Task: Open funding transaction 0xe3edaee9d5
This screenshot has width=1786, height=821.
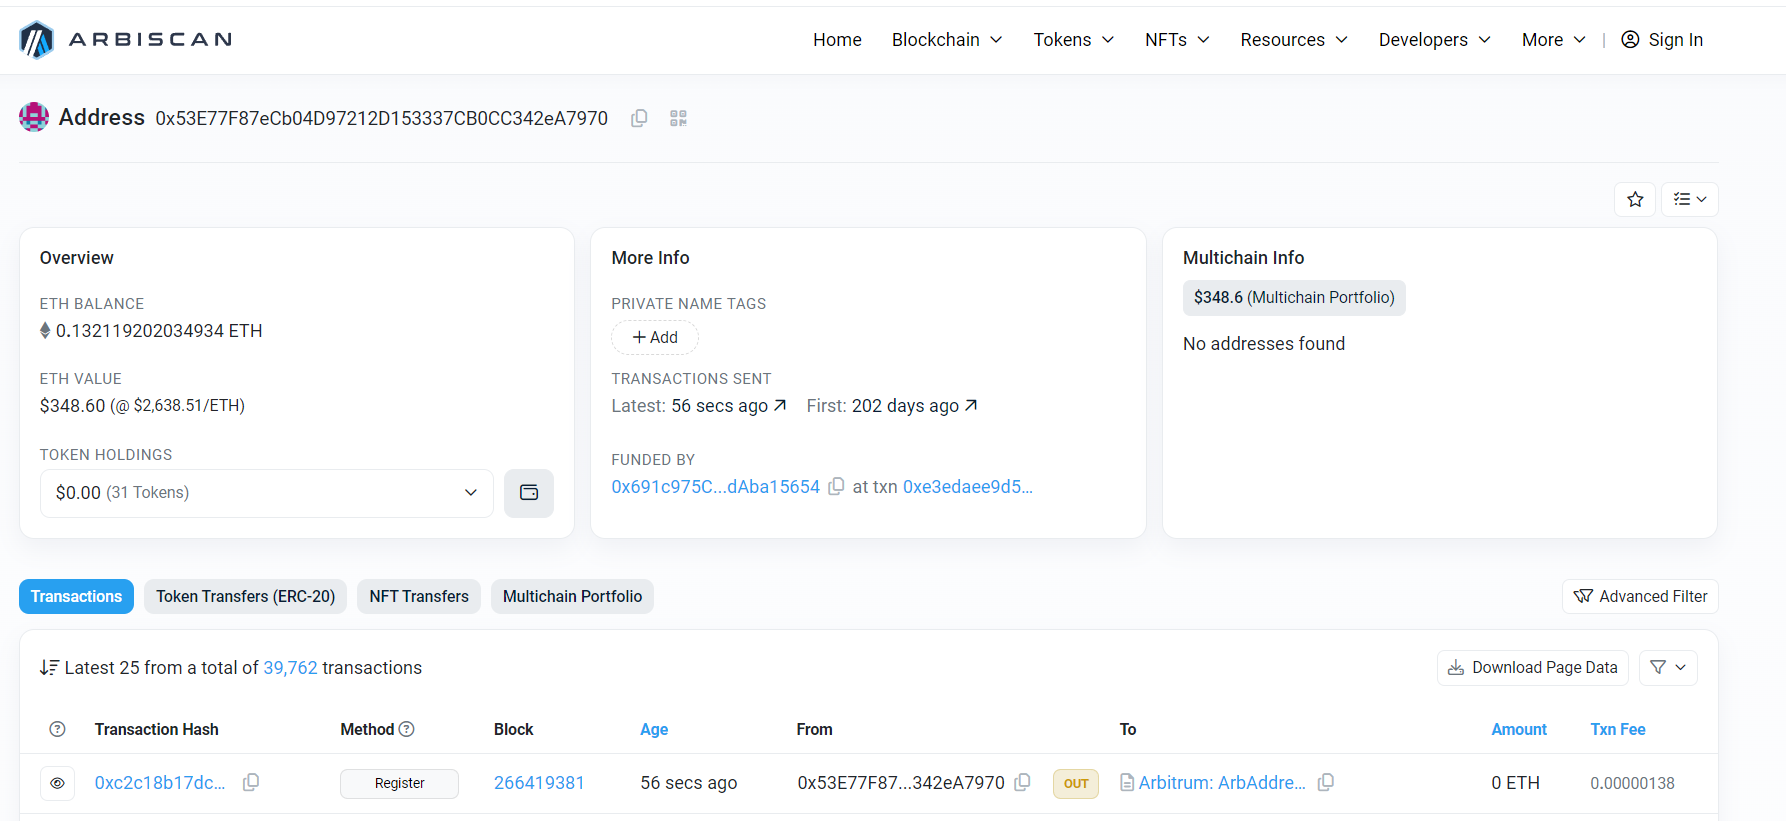Action: (x=968, y=487)
